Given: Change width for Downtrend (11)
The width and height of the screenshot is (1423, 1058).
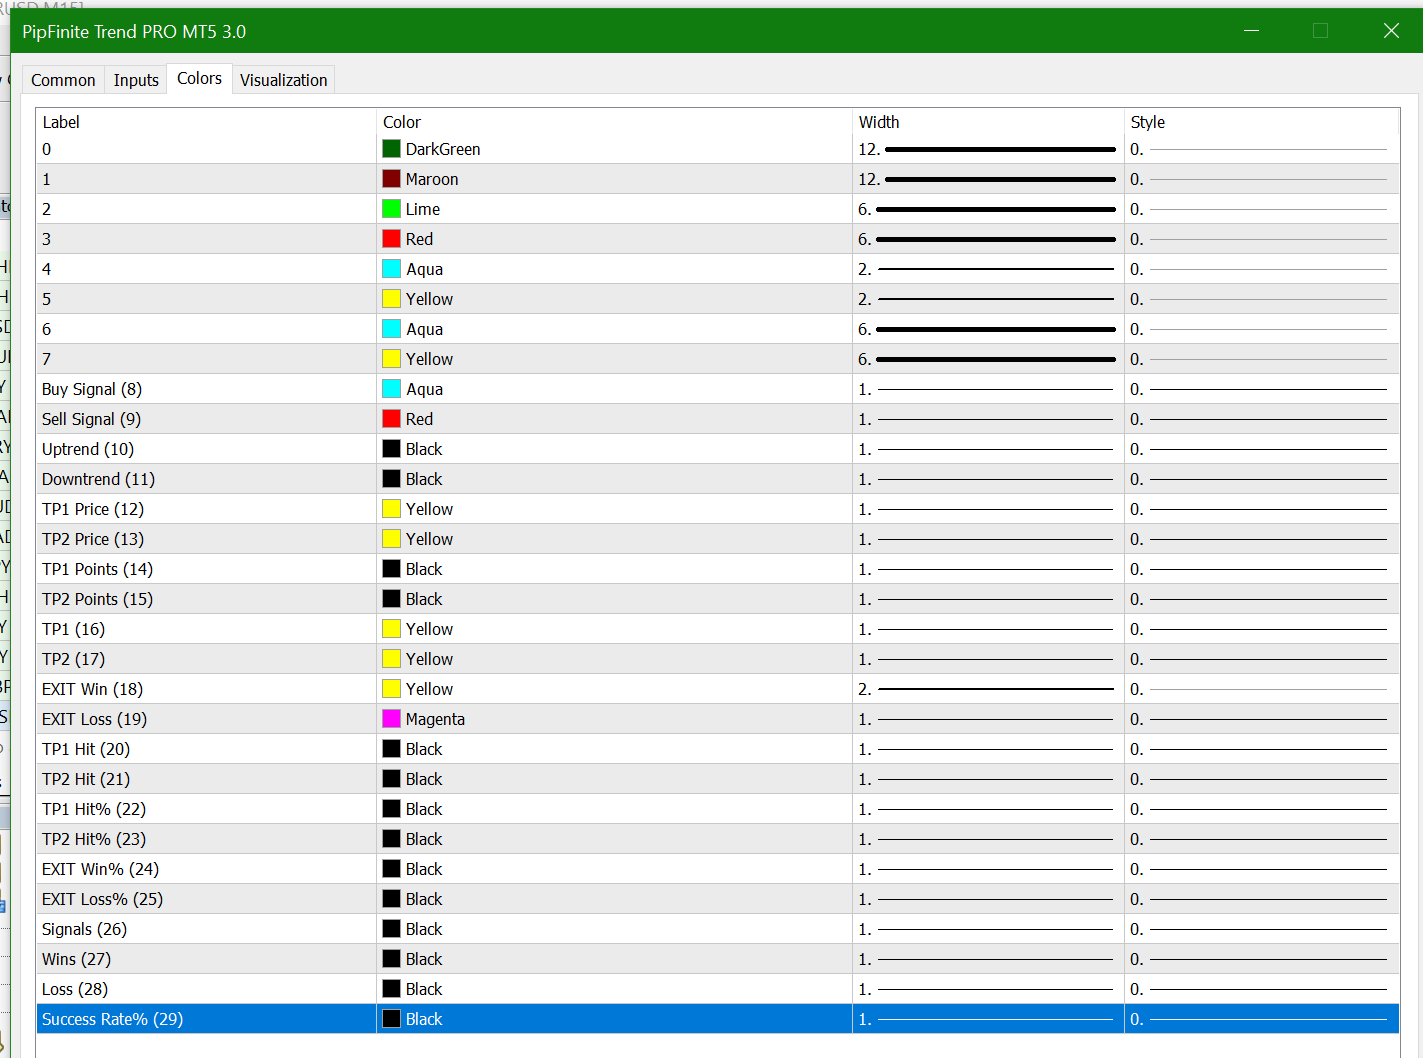Looking at the screenshot, I should tap(988, 479).
